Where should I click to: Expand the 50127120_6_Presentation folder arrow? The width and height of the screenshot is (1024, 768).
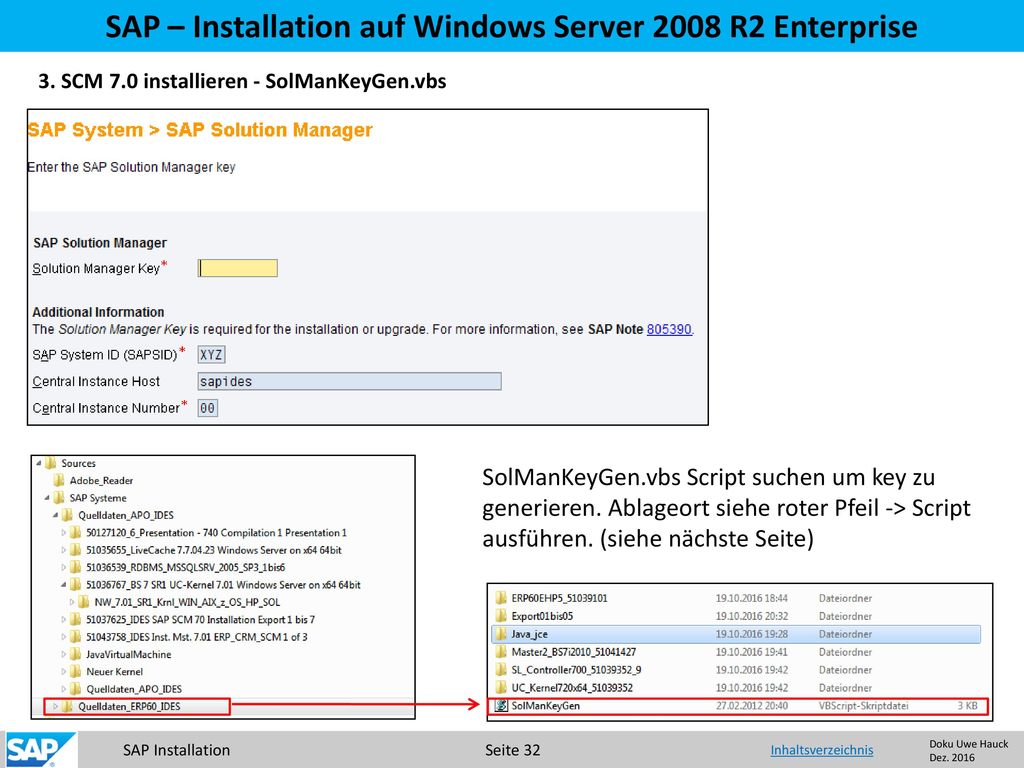pyautogui.click(x=63, y=533)
